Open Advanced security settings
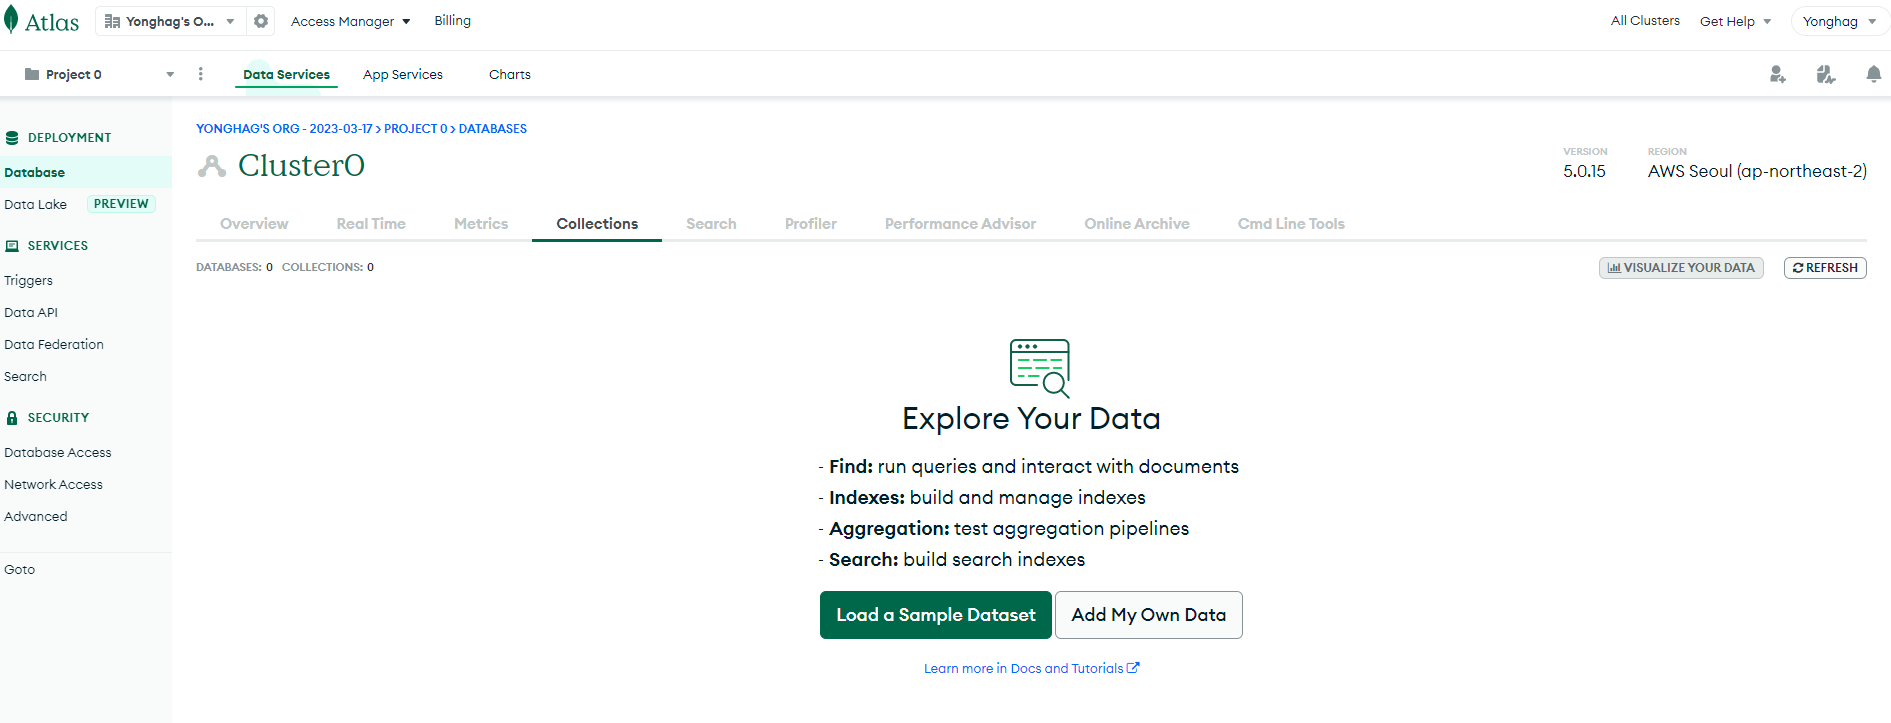The width and height of the screenshot is (1891, 723). point(36,517)
